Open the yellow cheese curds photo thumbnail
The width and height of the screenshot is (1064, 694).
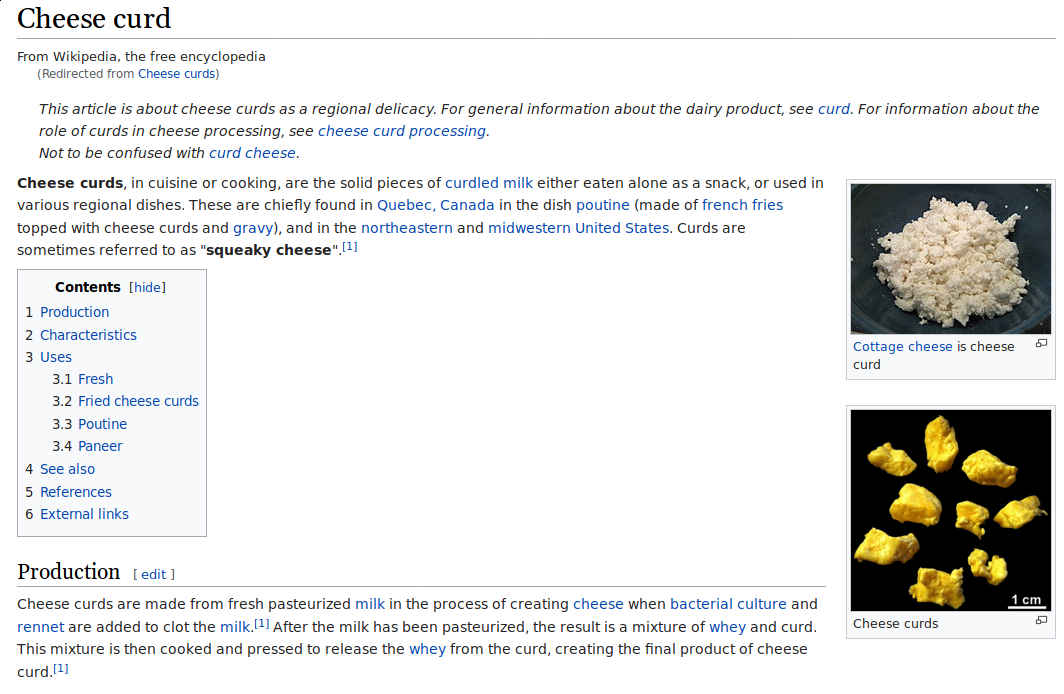point(951,510)
